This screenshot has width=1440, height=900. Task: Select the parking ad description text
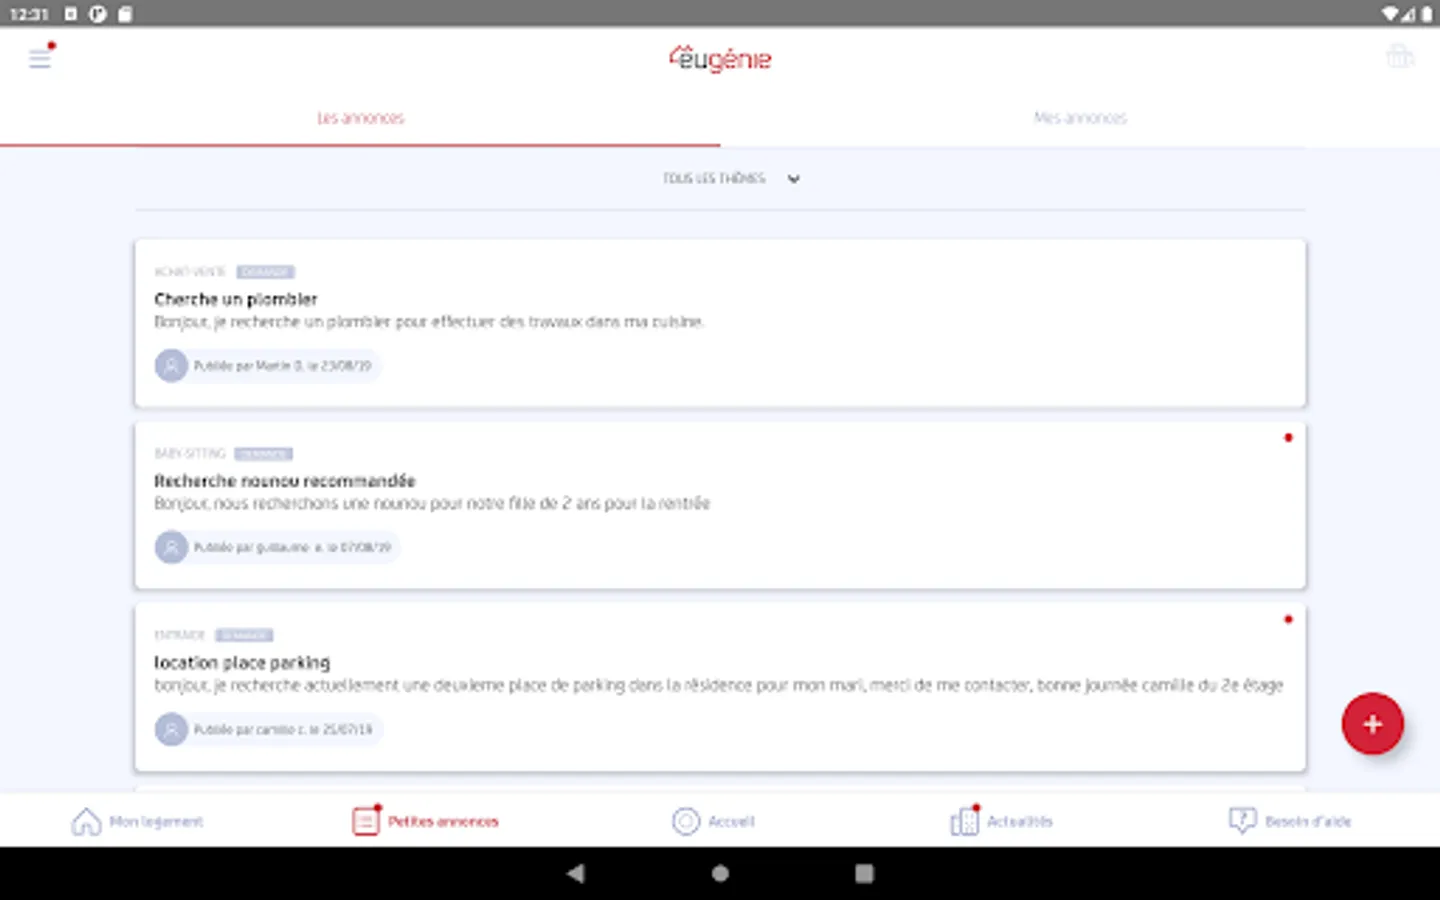pos(719,685)
